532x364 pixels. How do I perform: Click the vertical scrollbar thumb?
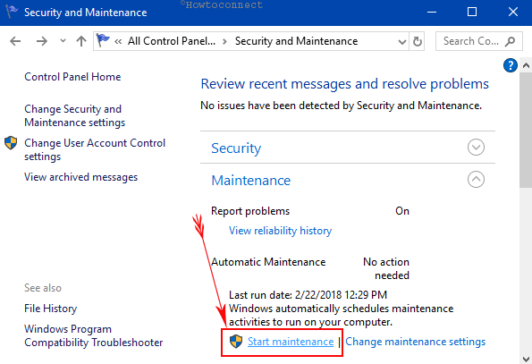tap(526, 130)
